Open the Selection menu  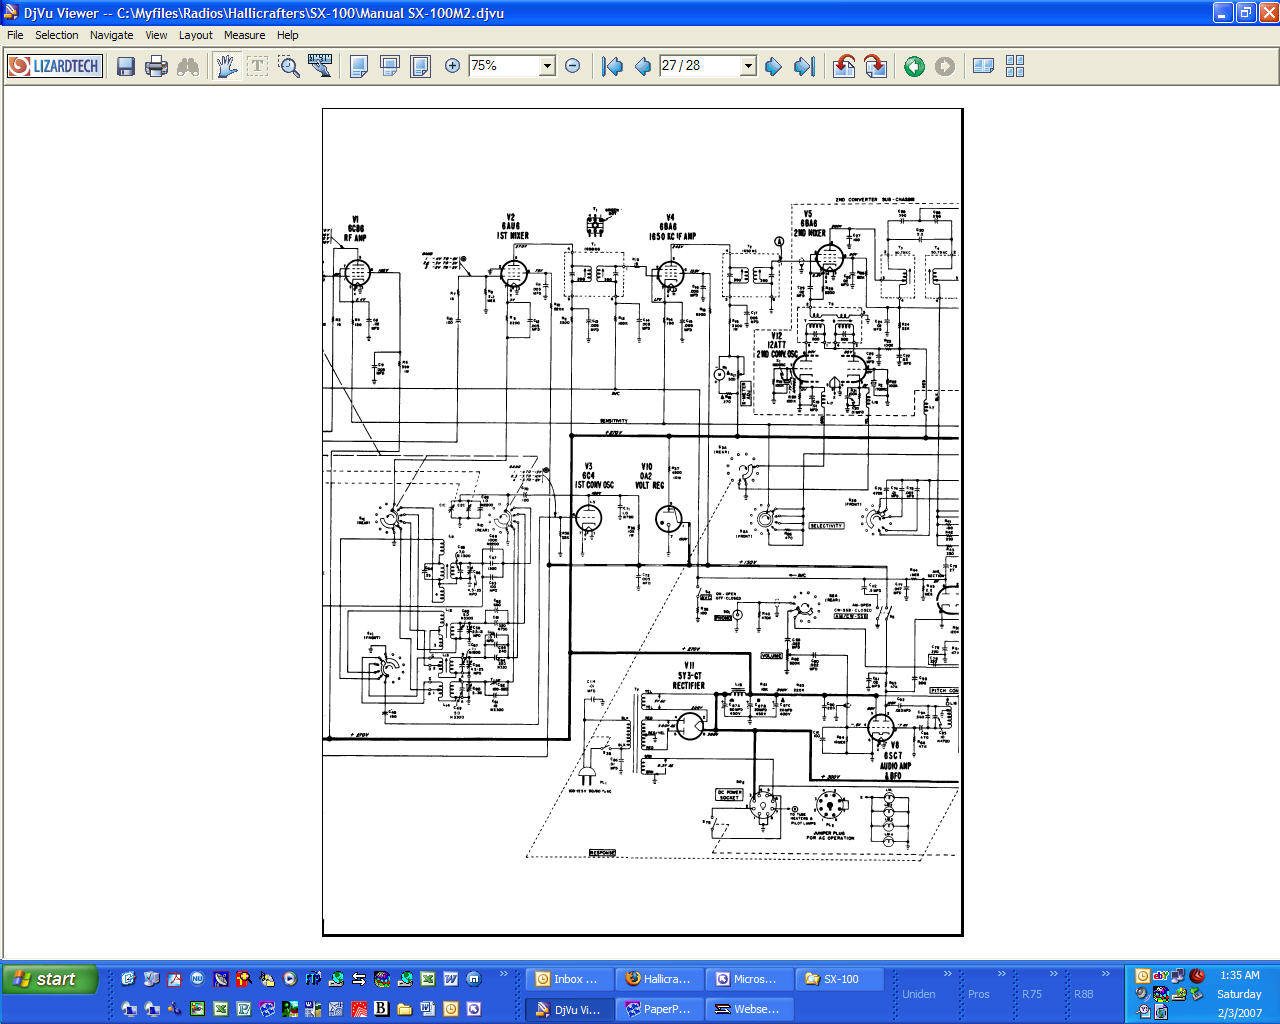pyautogui.click(x=56, y=35)
